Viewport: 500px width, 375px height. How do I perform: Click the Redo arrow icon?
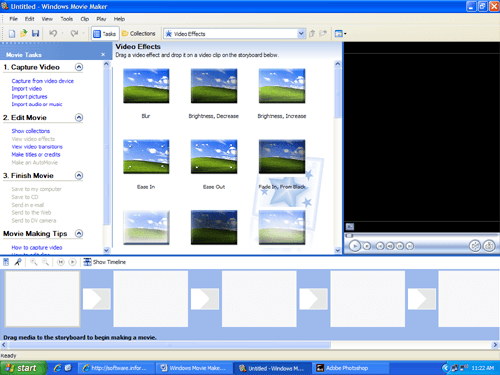[74, 33]
